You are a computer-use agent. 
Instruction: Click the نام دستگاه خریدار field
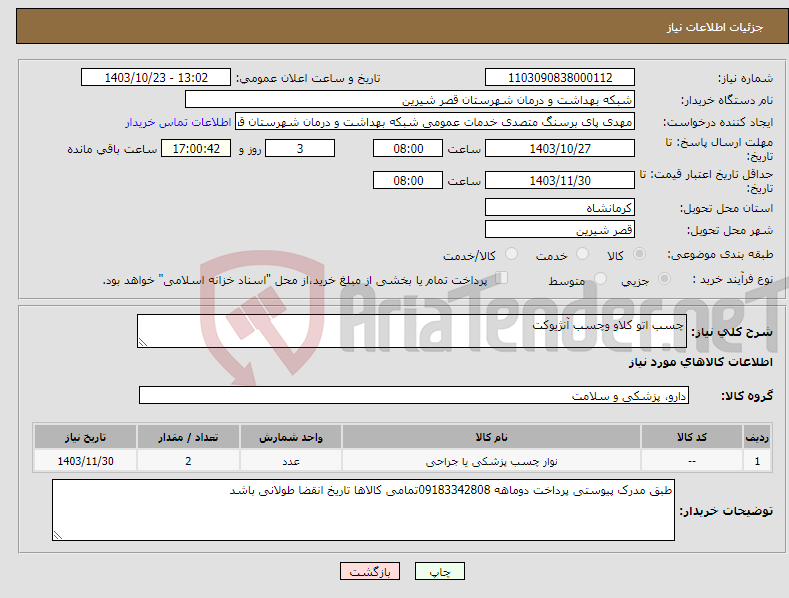click(x=410, y=100)
